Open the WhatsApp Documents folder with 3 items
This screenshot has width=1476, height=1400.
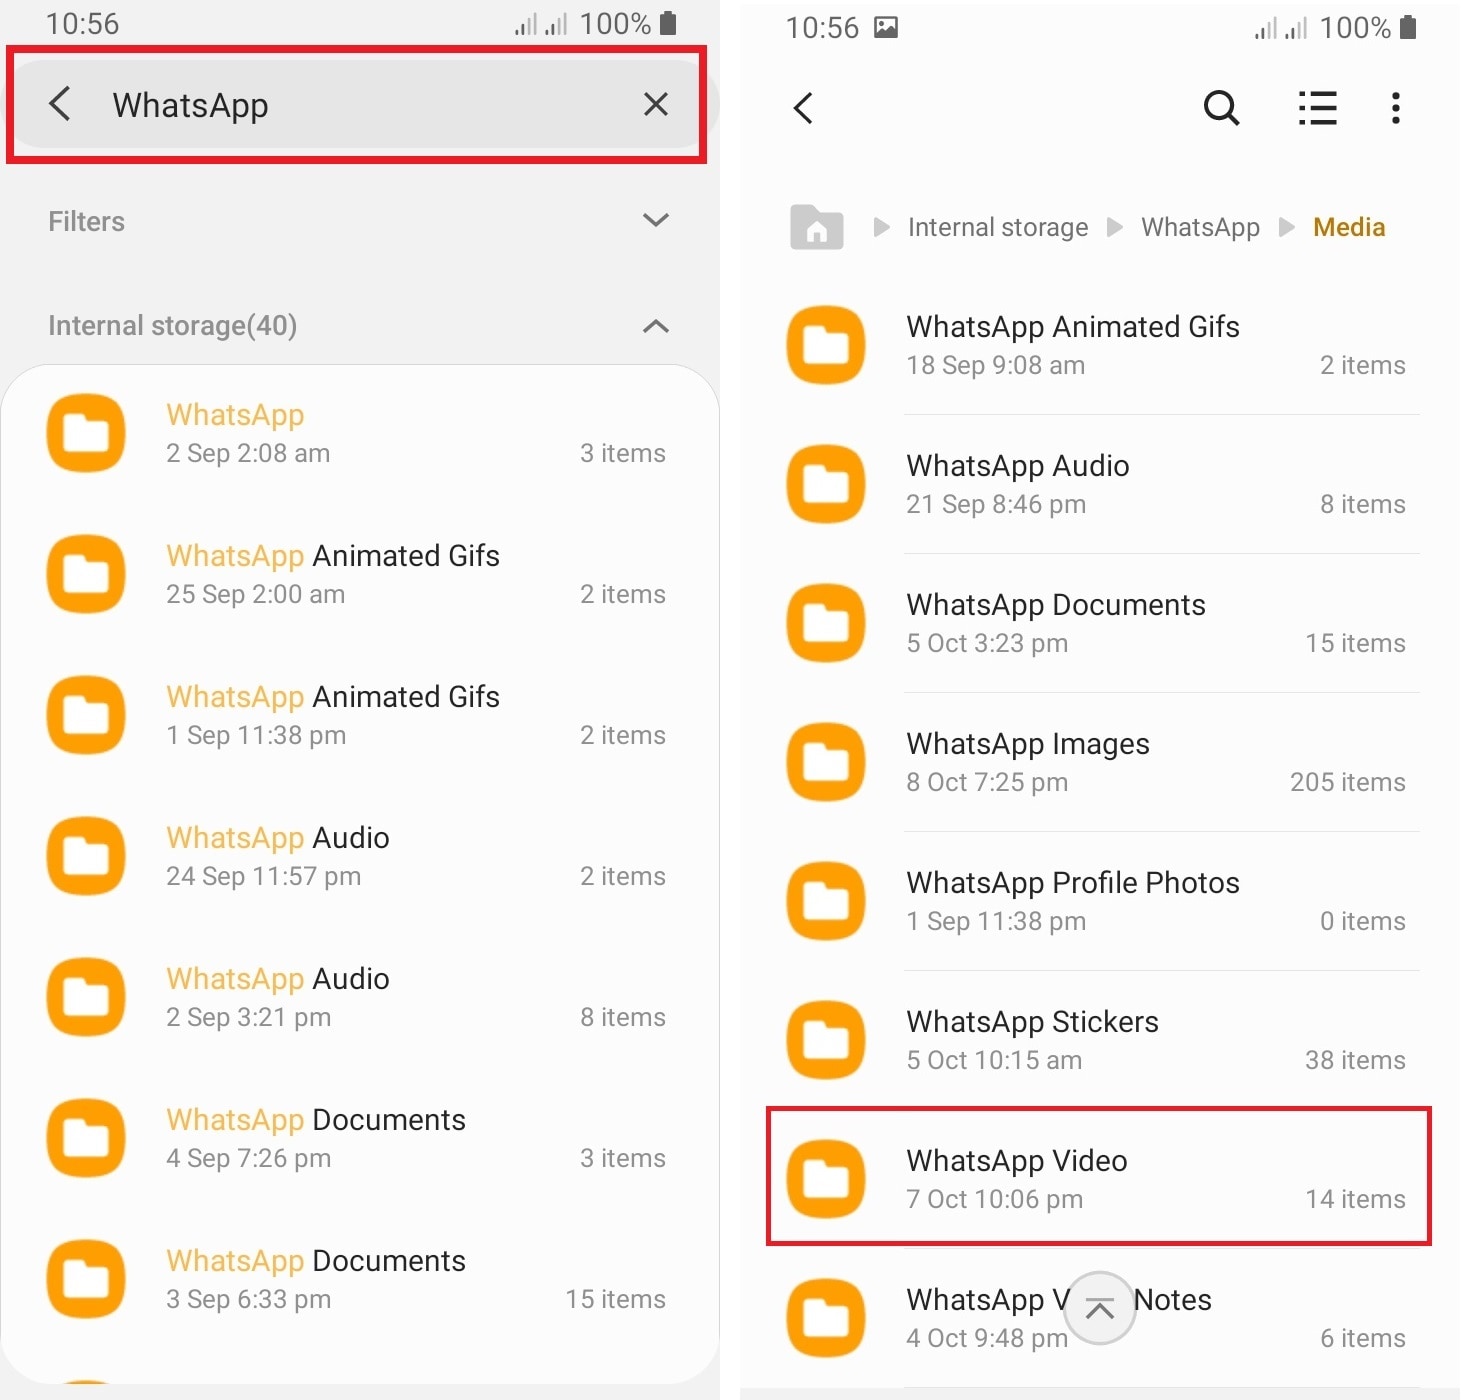pos(360,1138)
